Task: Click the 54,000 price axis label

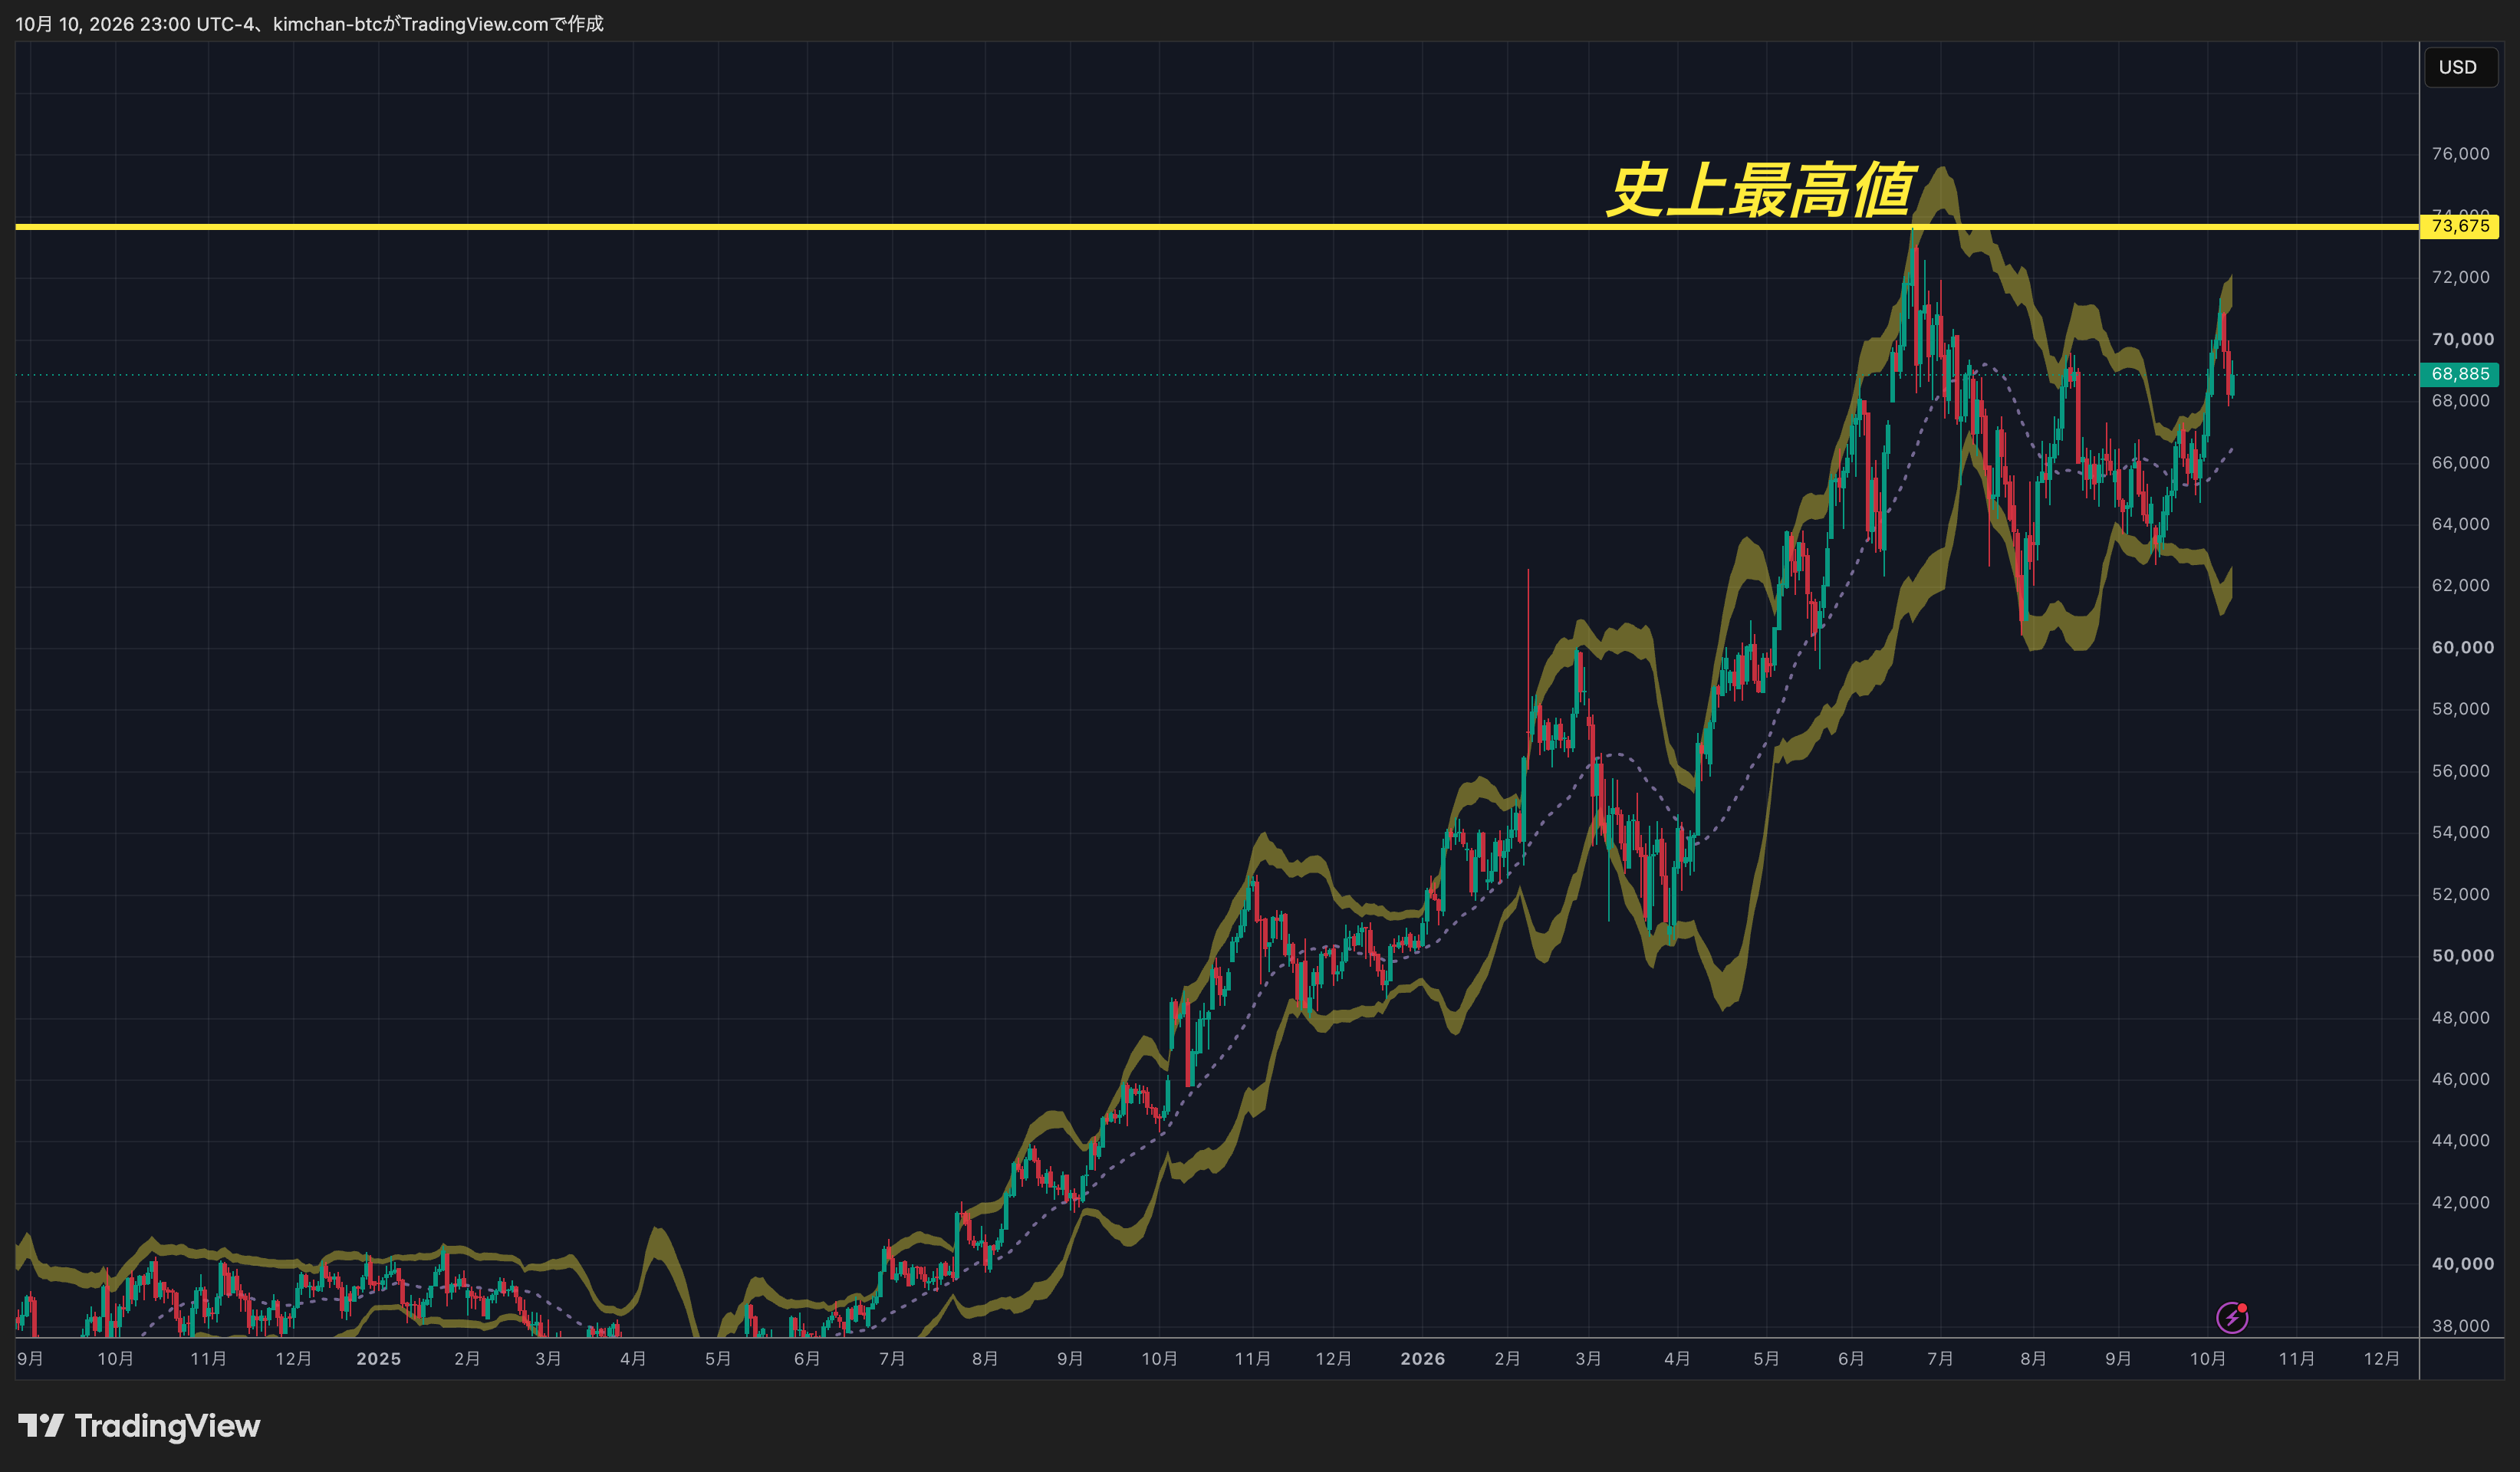Action: [2460, 832]
